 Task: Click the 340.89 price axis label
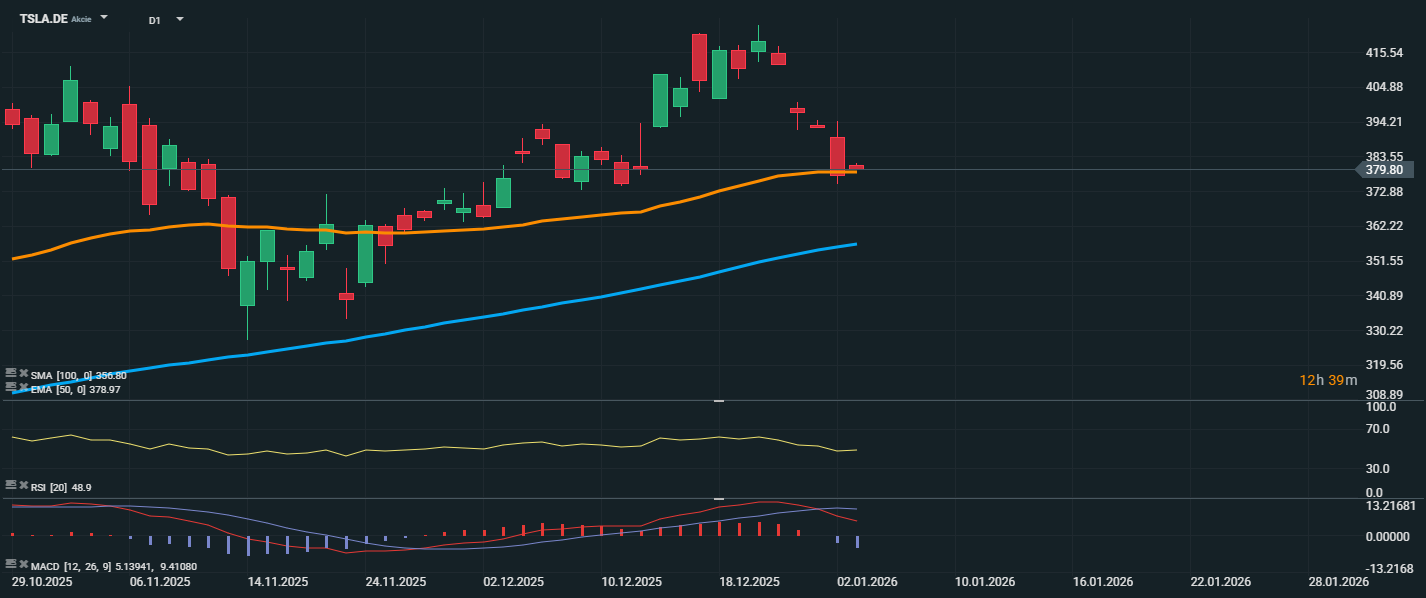click(1384, 296)
